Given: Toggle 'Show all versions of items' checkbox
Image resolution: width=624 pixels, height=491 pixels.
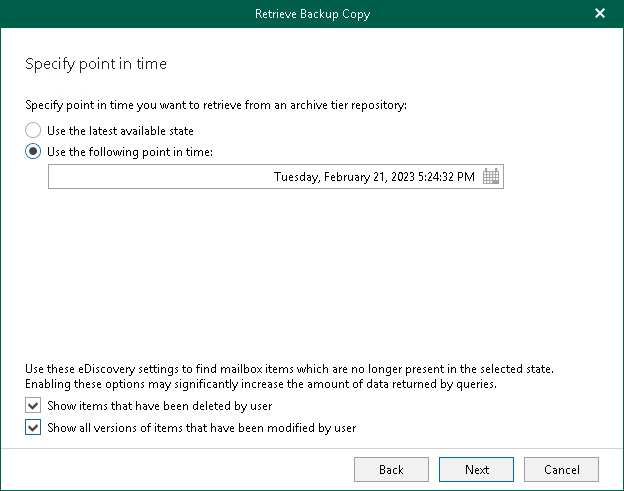Looking at the screenshot, I should 34,428.
